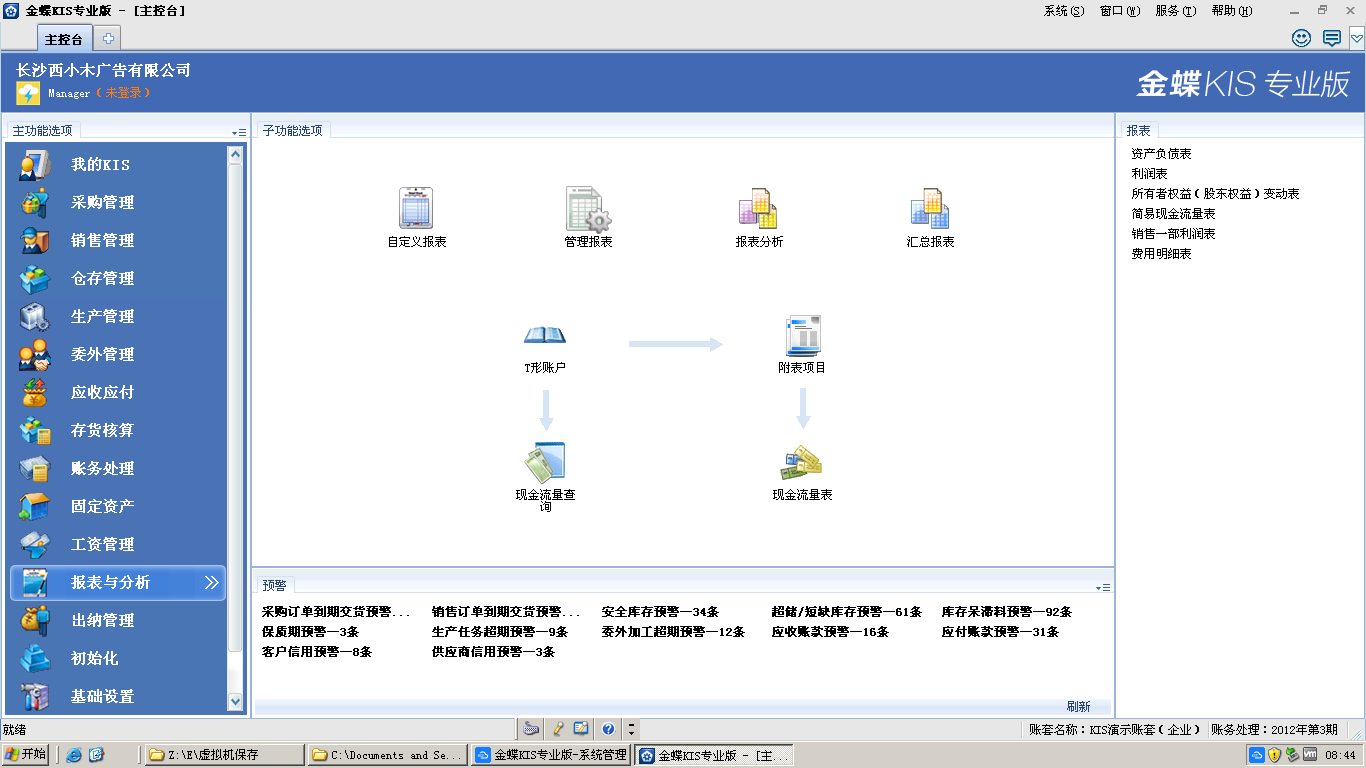Image resolution: width=1366 pixels, height=768 pixels.
Task: Click the 刷新 refresh link
Action: click(1078, 706)
